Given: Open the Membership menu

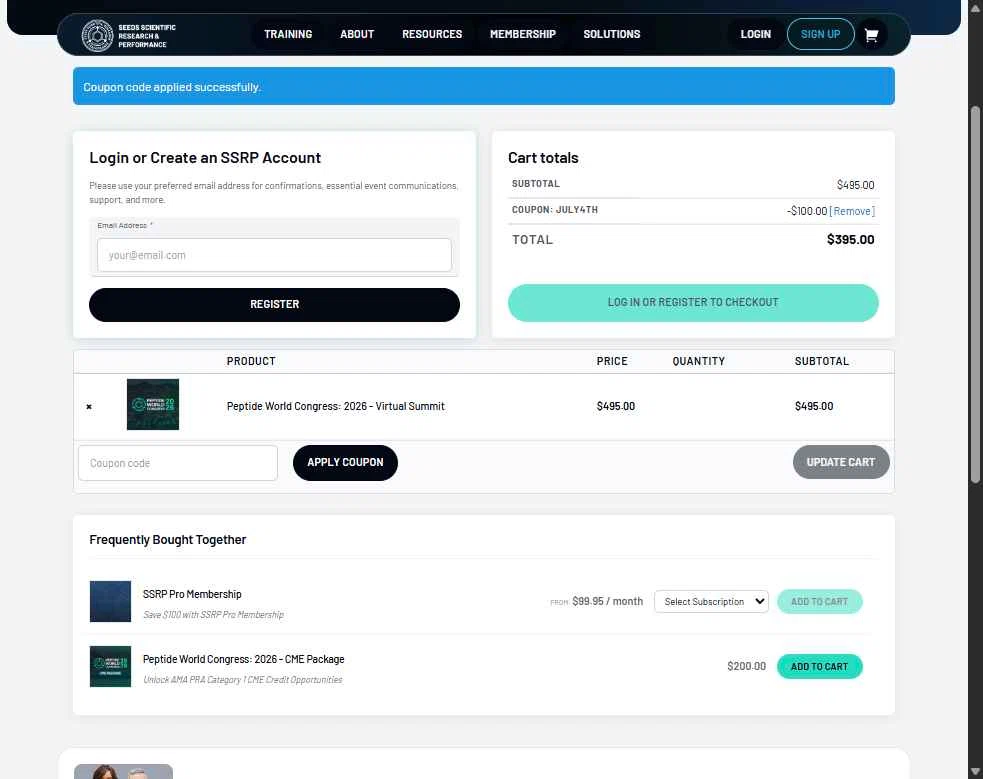Looking at the screenshot, I should (523, 34).
